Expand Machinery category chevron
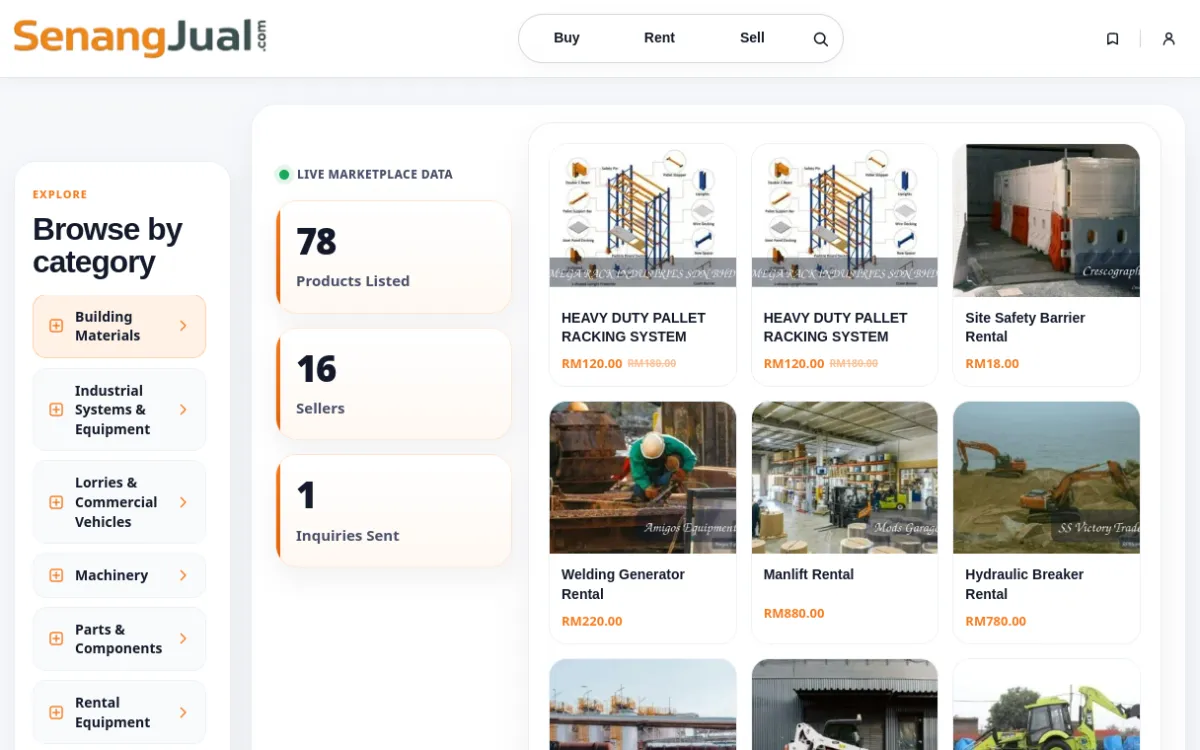Screen dimensions: 1200x750 pos(183,576)
